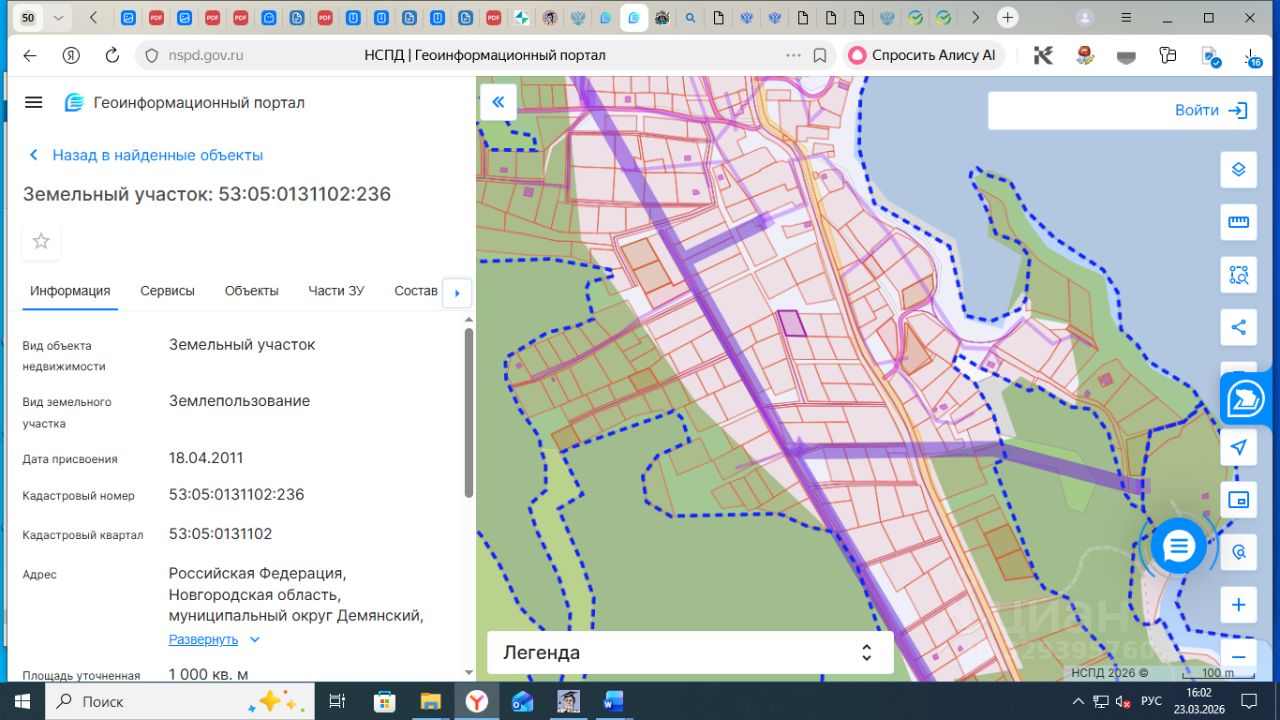The height and width of the screenshot is (720, 1280).
Task: Click the Войти login button
Action: coord(1211,111)
